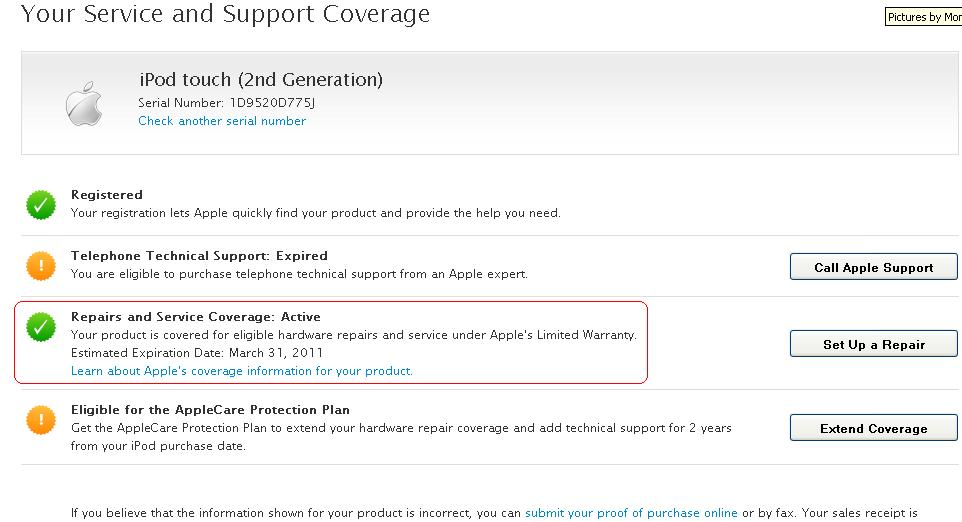Select the Repairs and Service Coverage: Active heading
Image resolution: width=962 pixels, height=522 pixels.
click(196, 317)
